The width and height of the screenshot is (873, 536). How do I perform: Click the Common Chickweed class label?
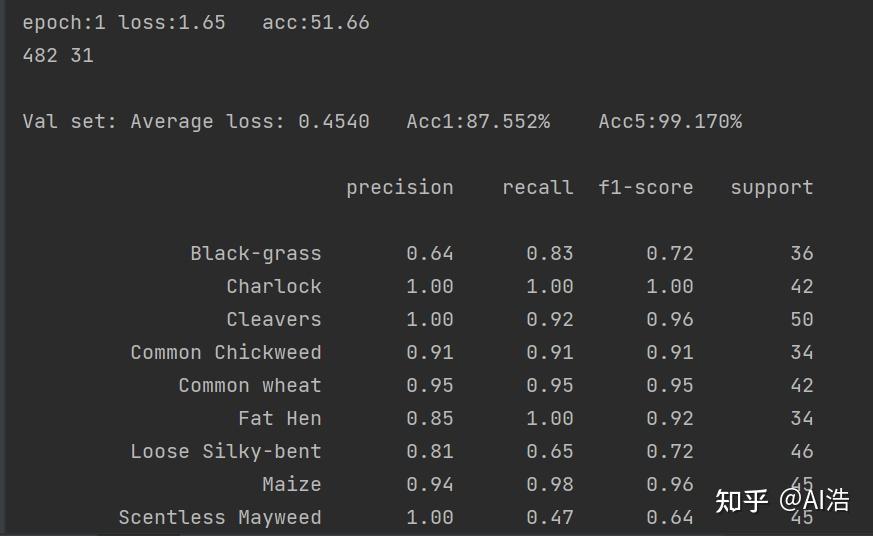(x=226, y=352)
